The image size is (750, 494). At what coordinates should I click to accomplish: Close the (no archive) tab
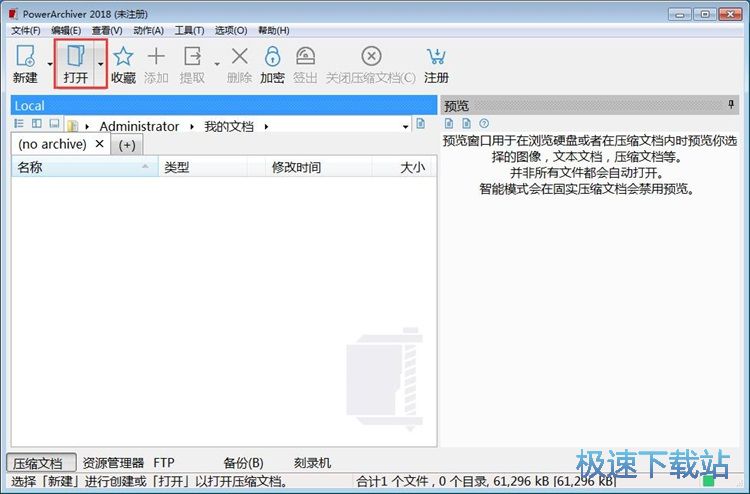[99, 143]
